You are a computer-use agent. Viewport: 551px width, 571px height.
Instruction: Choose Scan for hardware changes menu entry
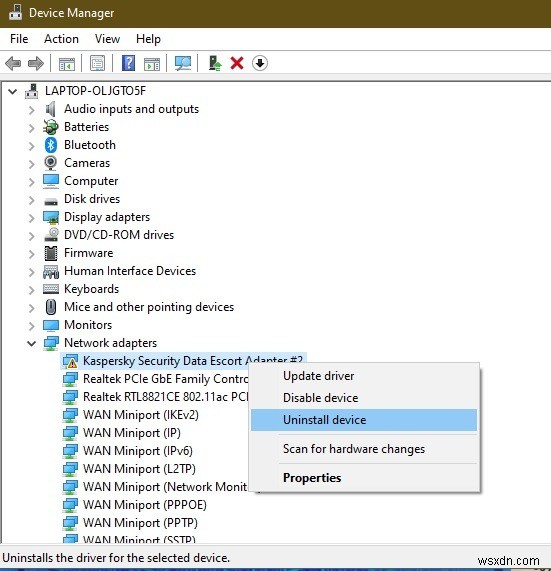tap(364, 449)
